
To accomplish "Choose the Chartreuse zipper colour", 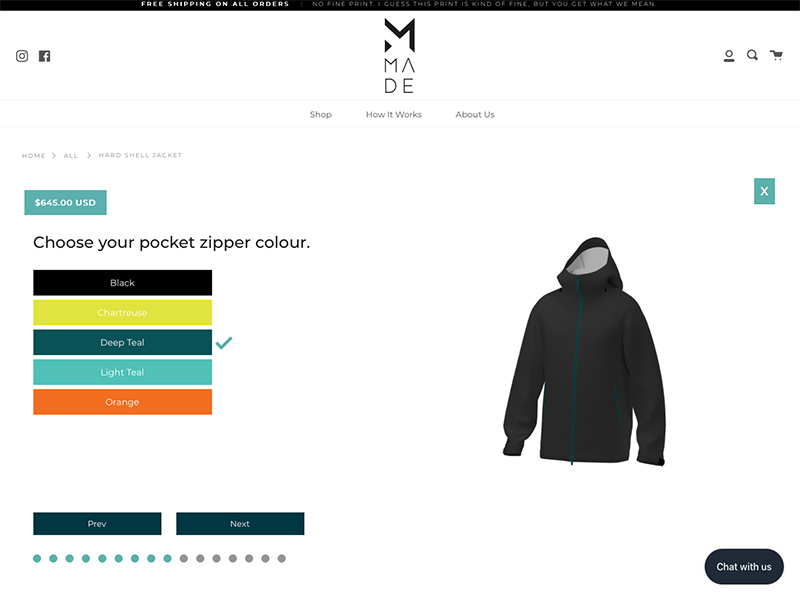I will [122, 312].
